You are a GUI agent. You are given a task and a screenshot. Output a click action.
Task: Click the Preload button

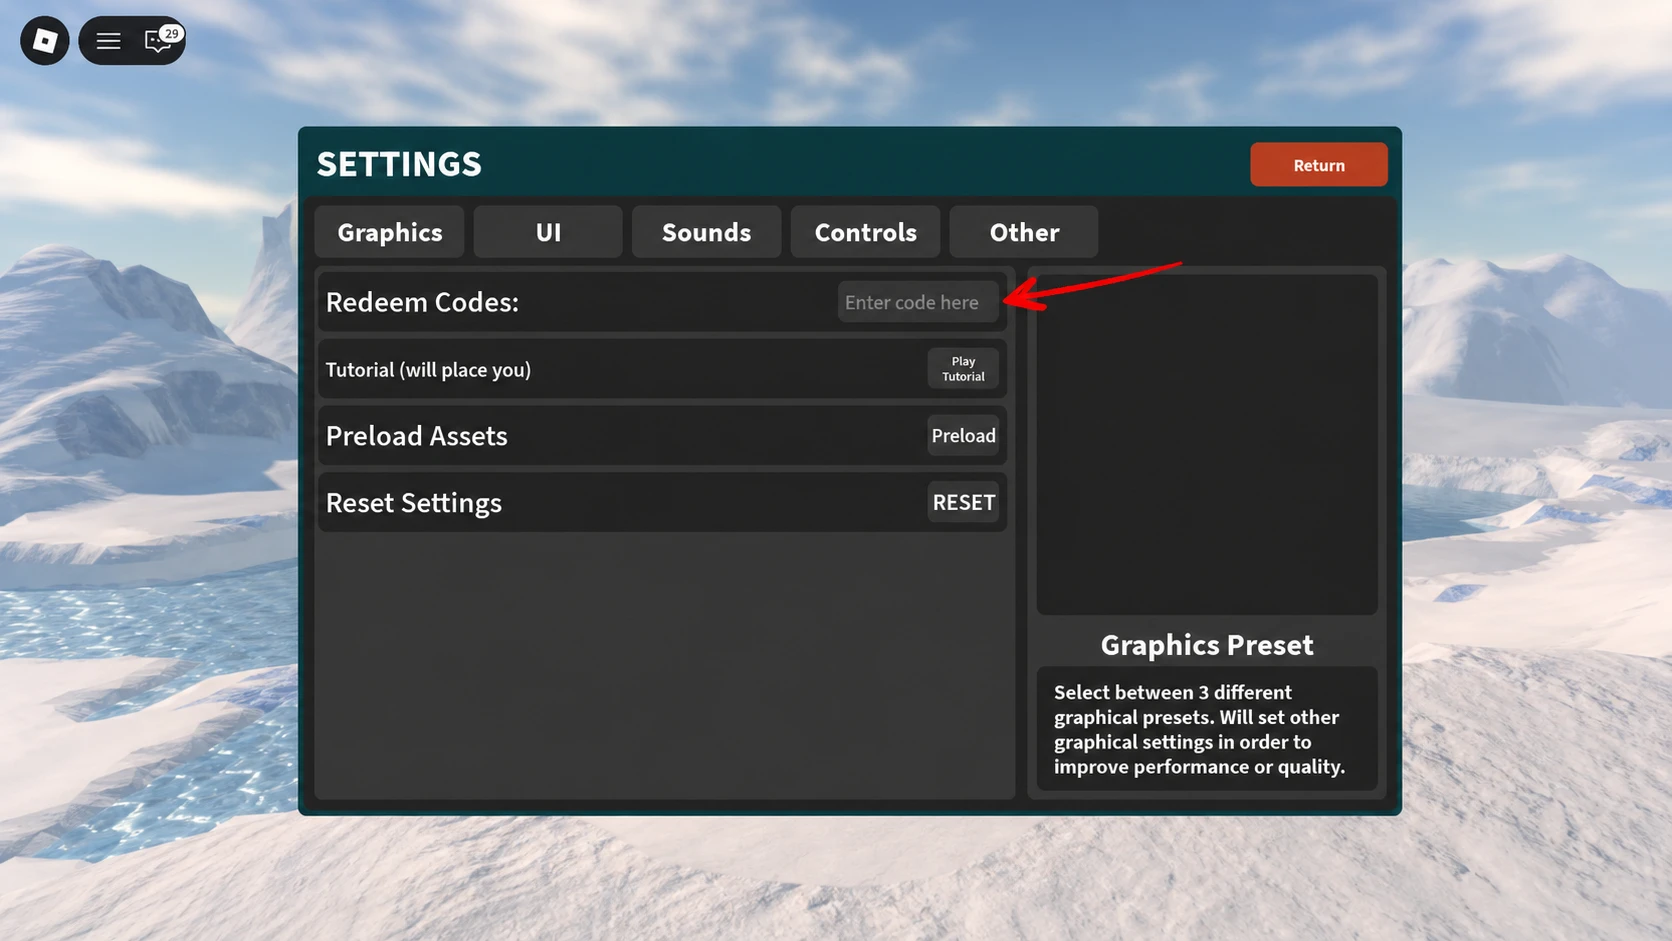(963, 435)
